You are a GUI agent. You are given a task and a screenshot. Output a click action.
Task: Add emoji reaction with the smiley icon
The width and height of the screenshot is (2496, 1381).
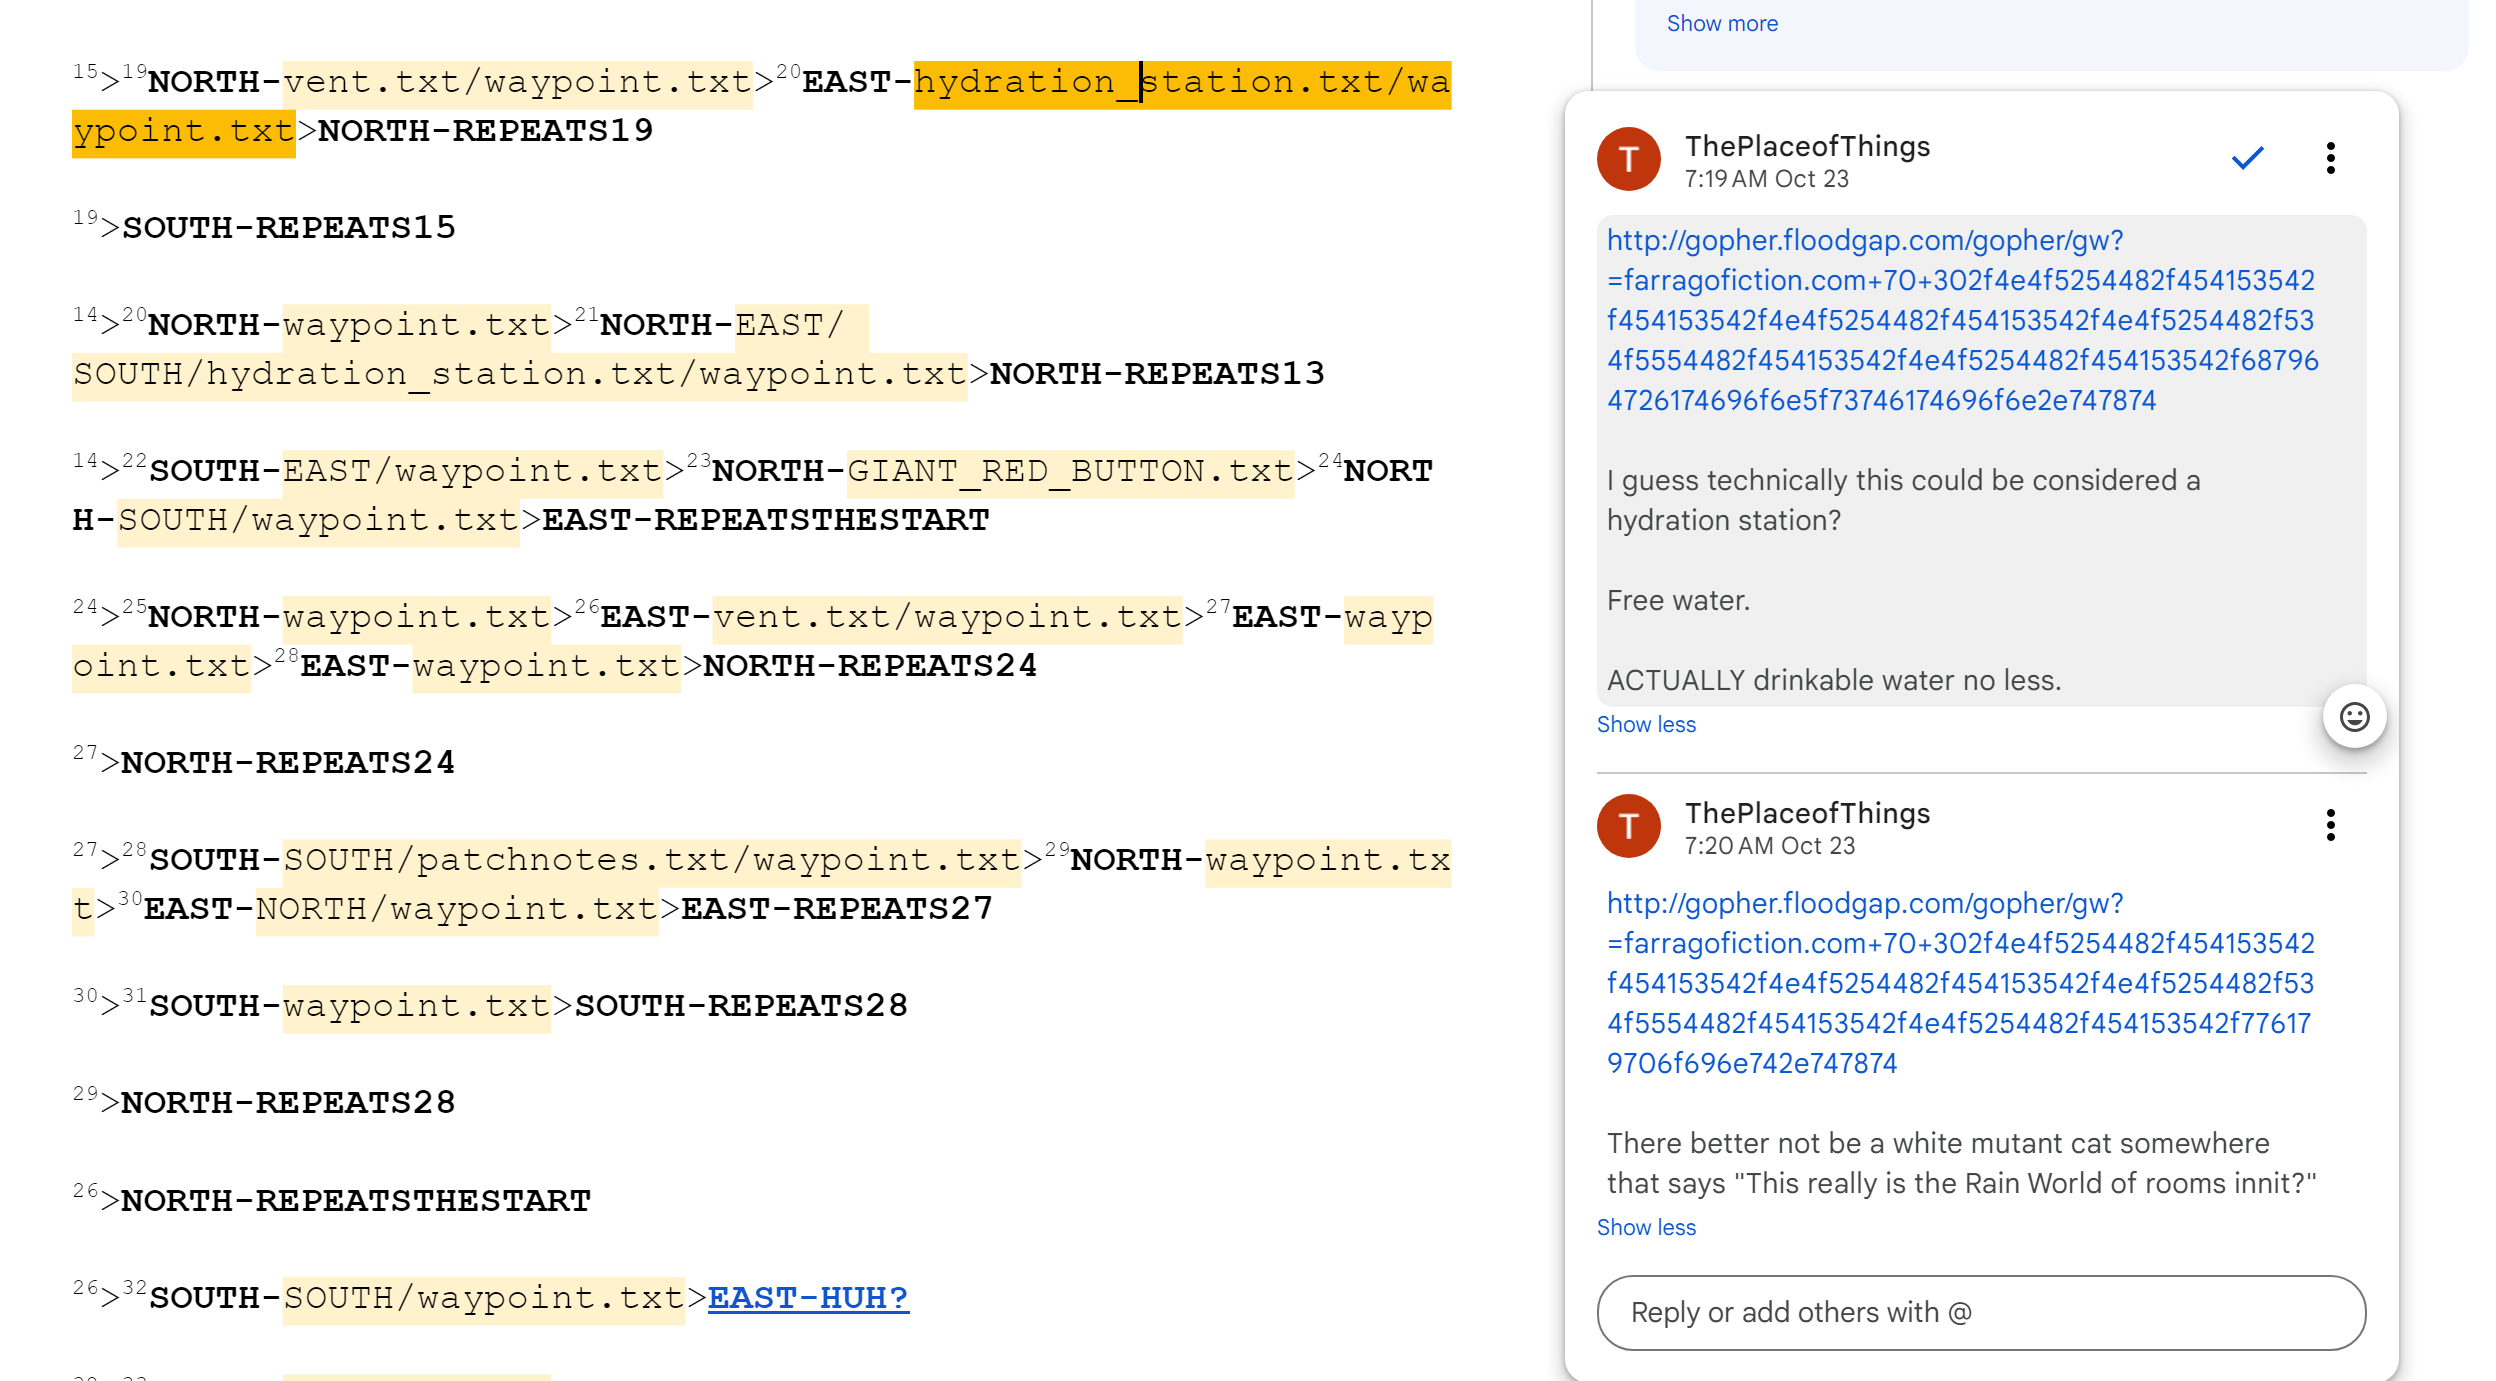pyautogui.click(x=2354, y=717)
